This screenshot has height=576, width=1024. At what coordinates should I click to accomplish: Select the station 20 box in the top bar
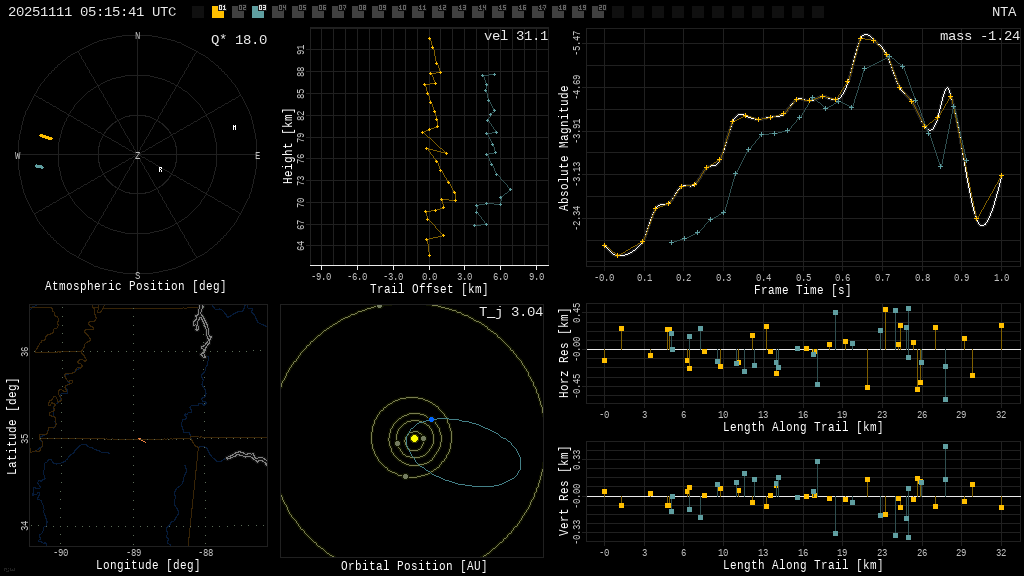(598, 12)
